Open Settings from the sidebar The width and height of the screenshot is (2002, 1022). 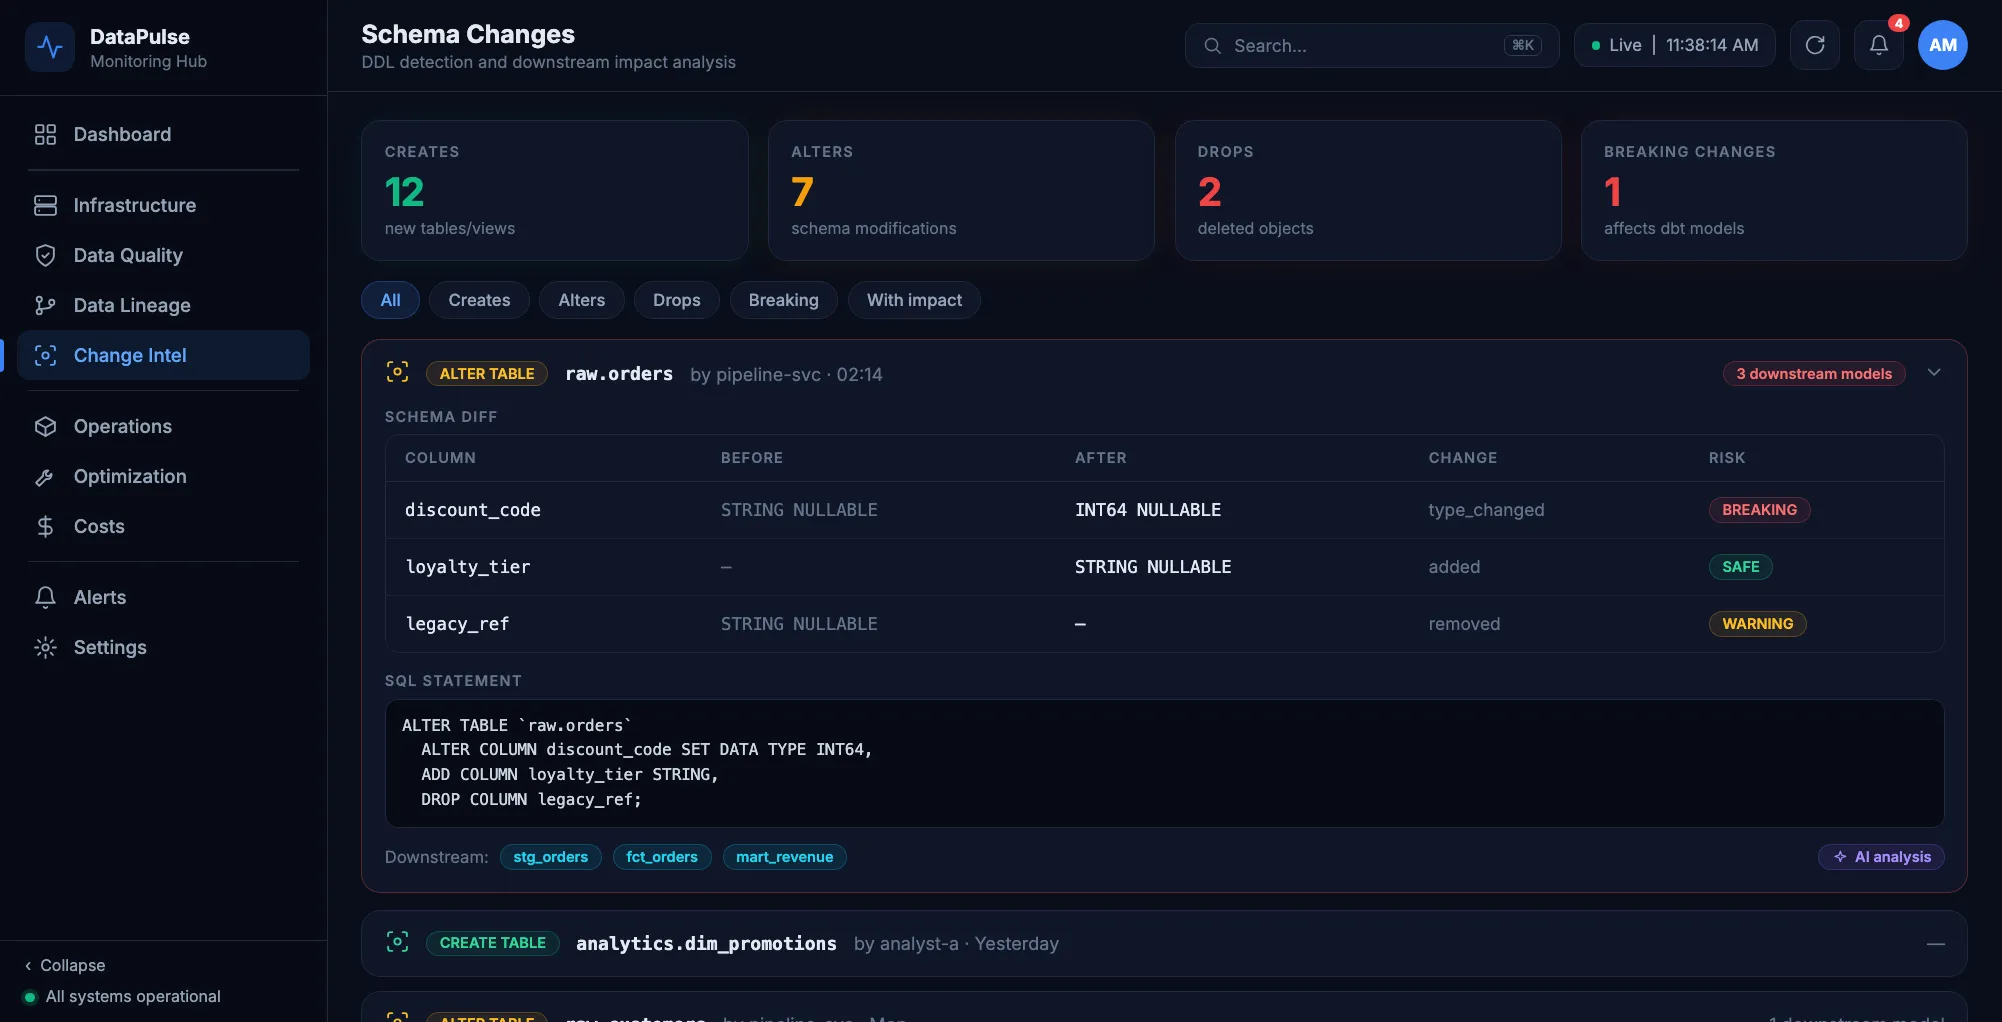pyautogui.click(x=163, y=647)
